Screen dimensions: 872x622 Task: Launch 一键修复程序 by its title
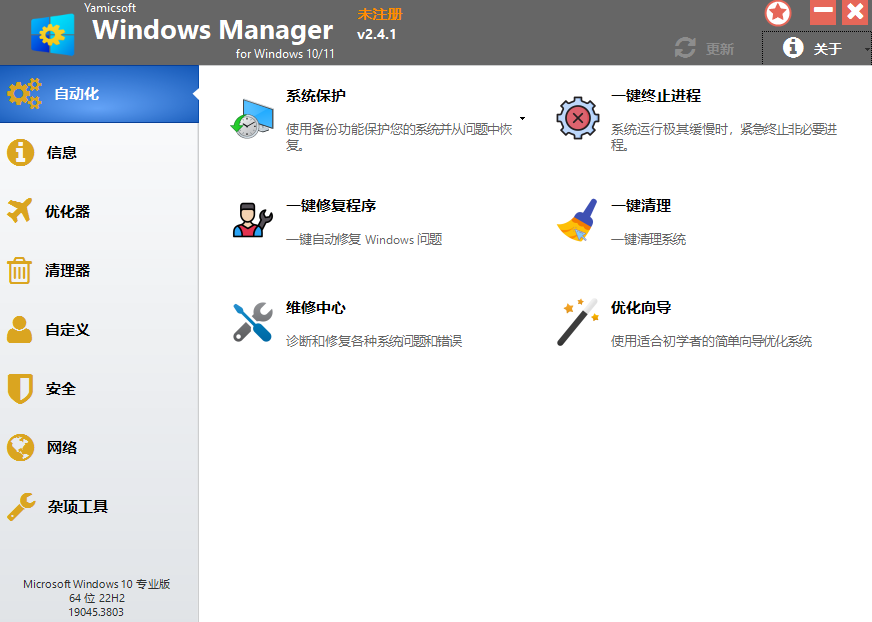click(331, 206)
